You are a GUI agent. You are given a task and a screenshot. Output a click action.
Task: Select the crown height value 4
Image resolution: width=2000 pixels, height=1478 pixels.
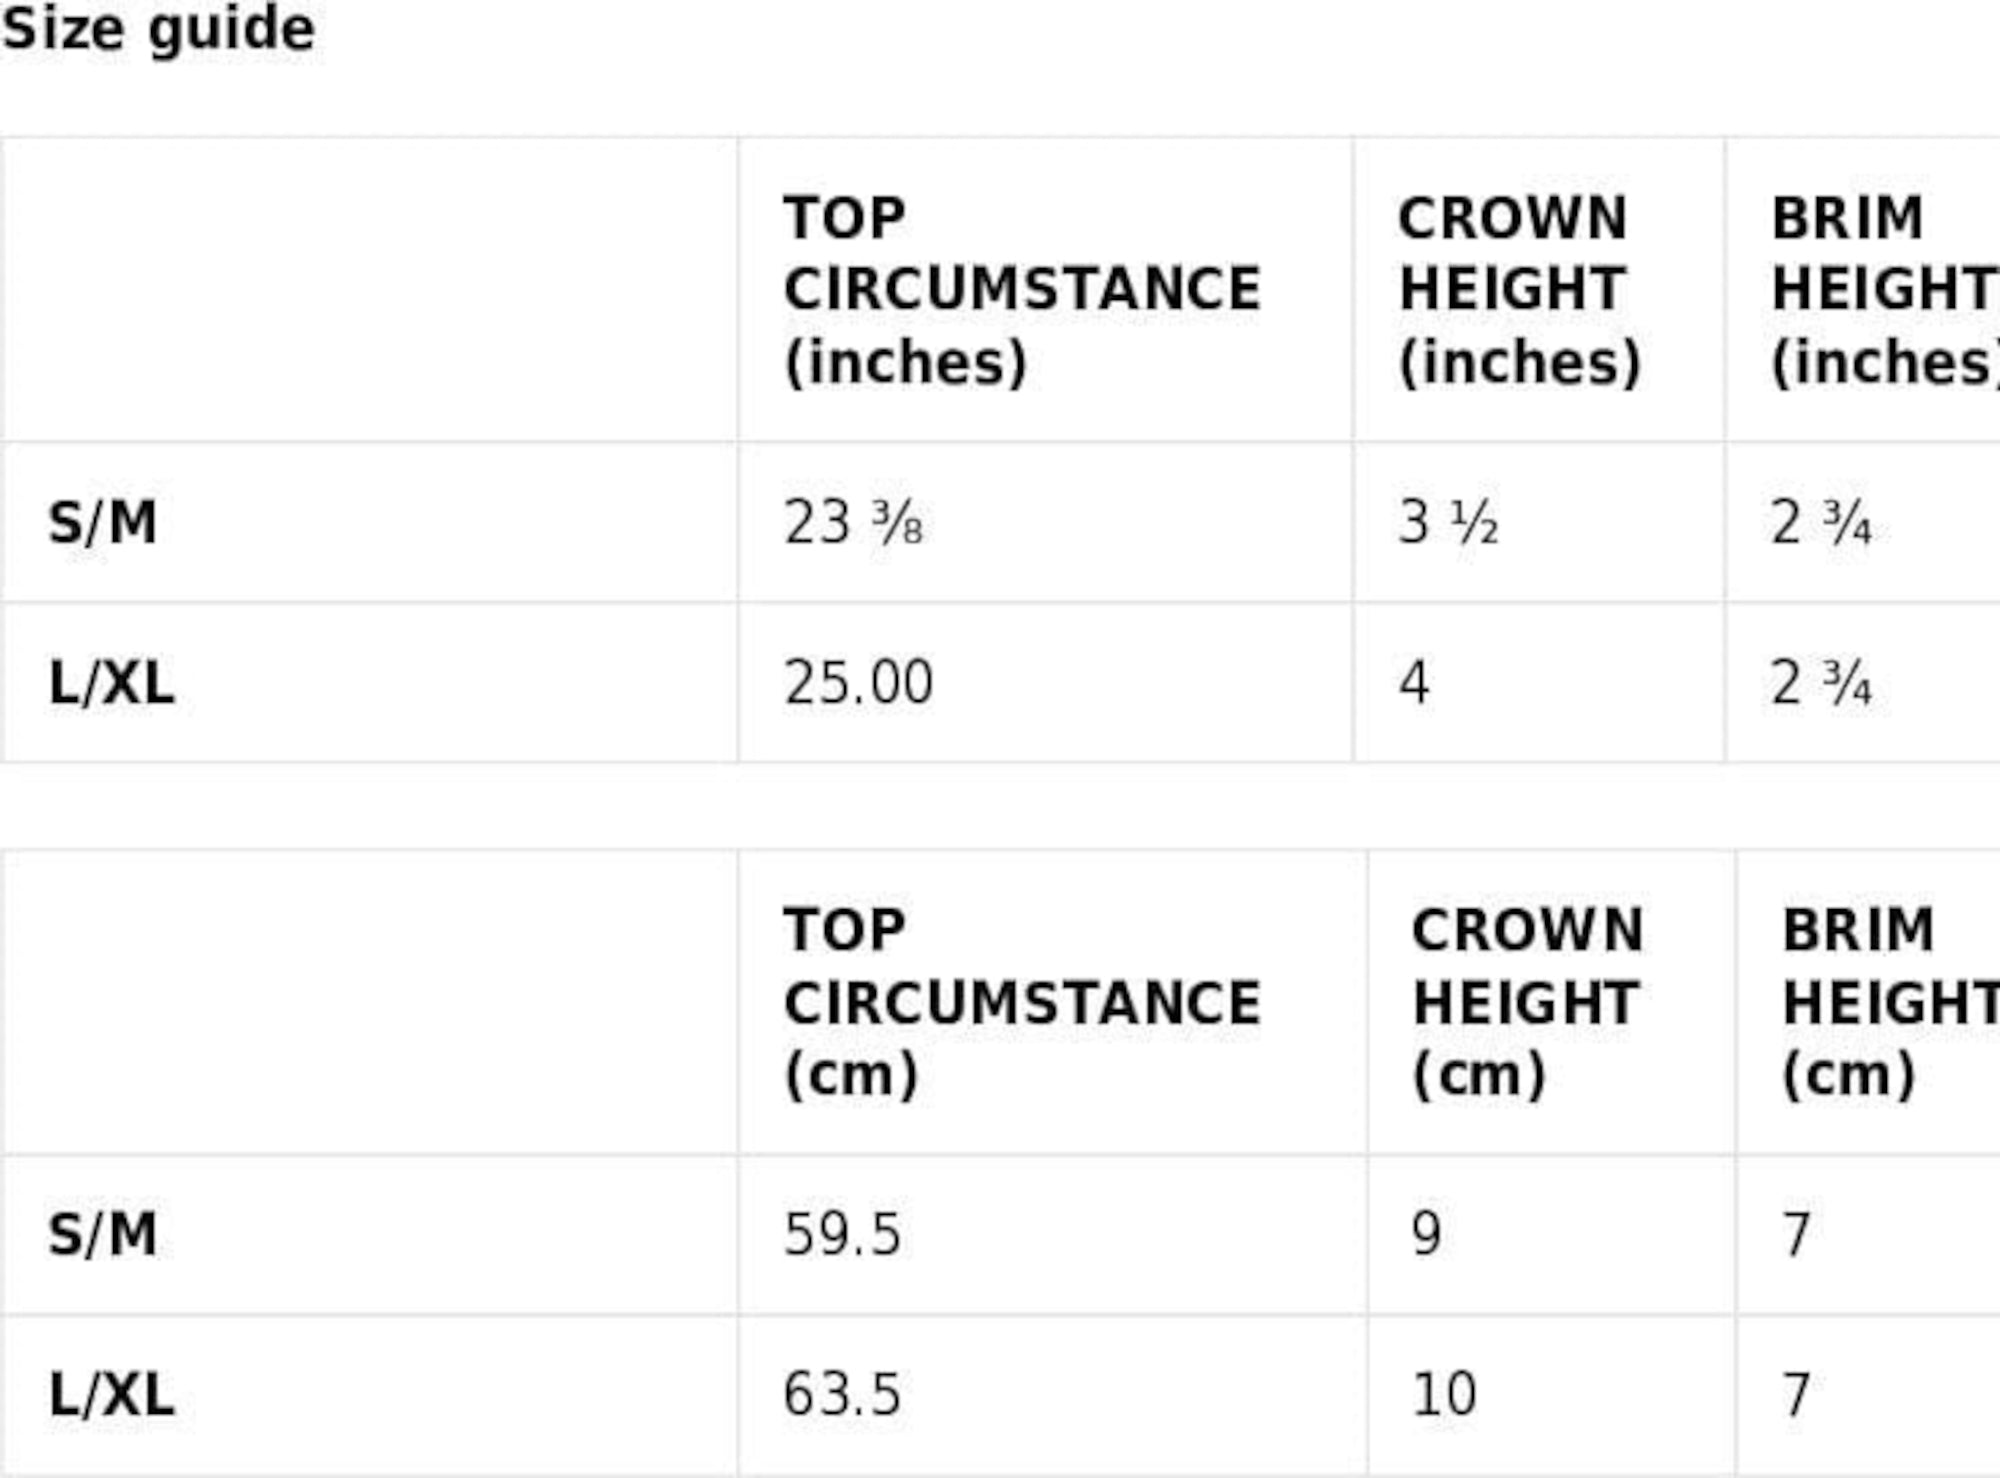pos(1414,684)
